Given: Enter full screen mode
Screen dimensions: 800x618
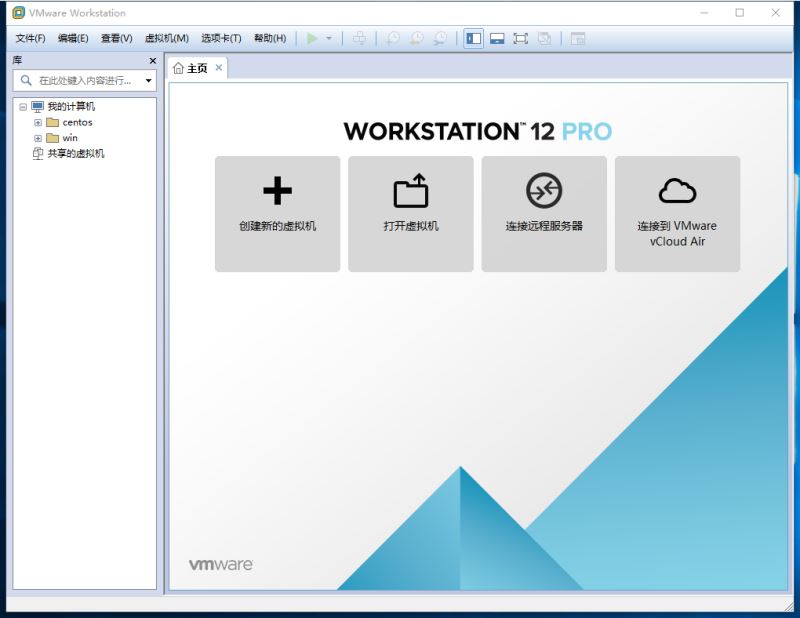Looking at the screenshot, I should click(521, 38).
